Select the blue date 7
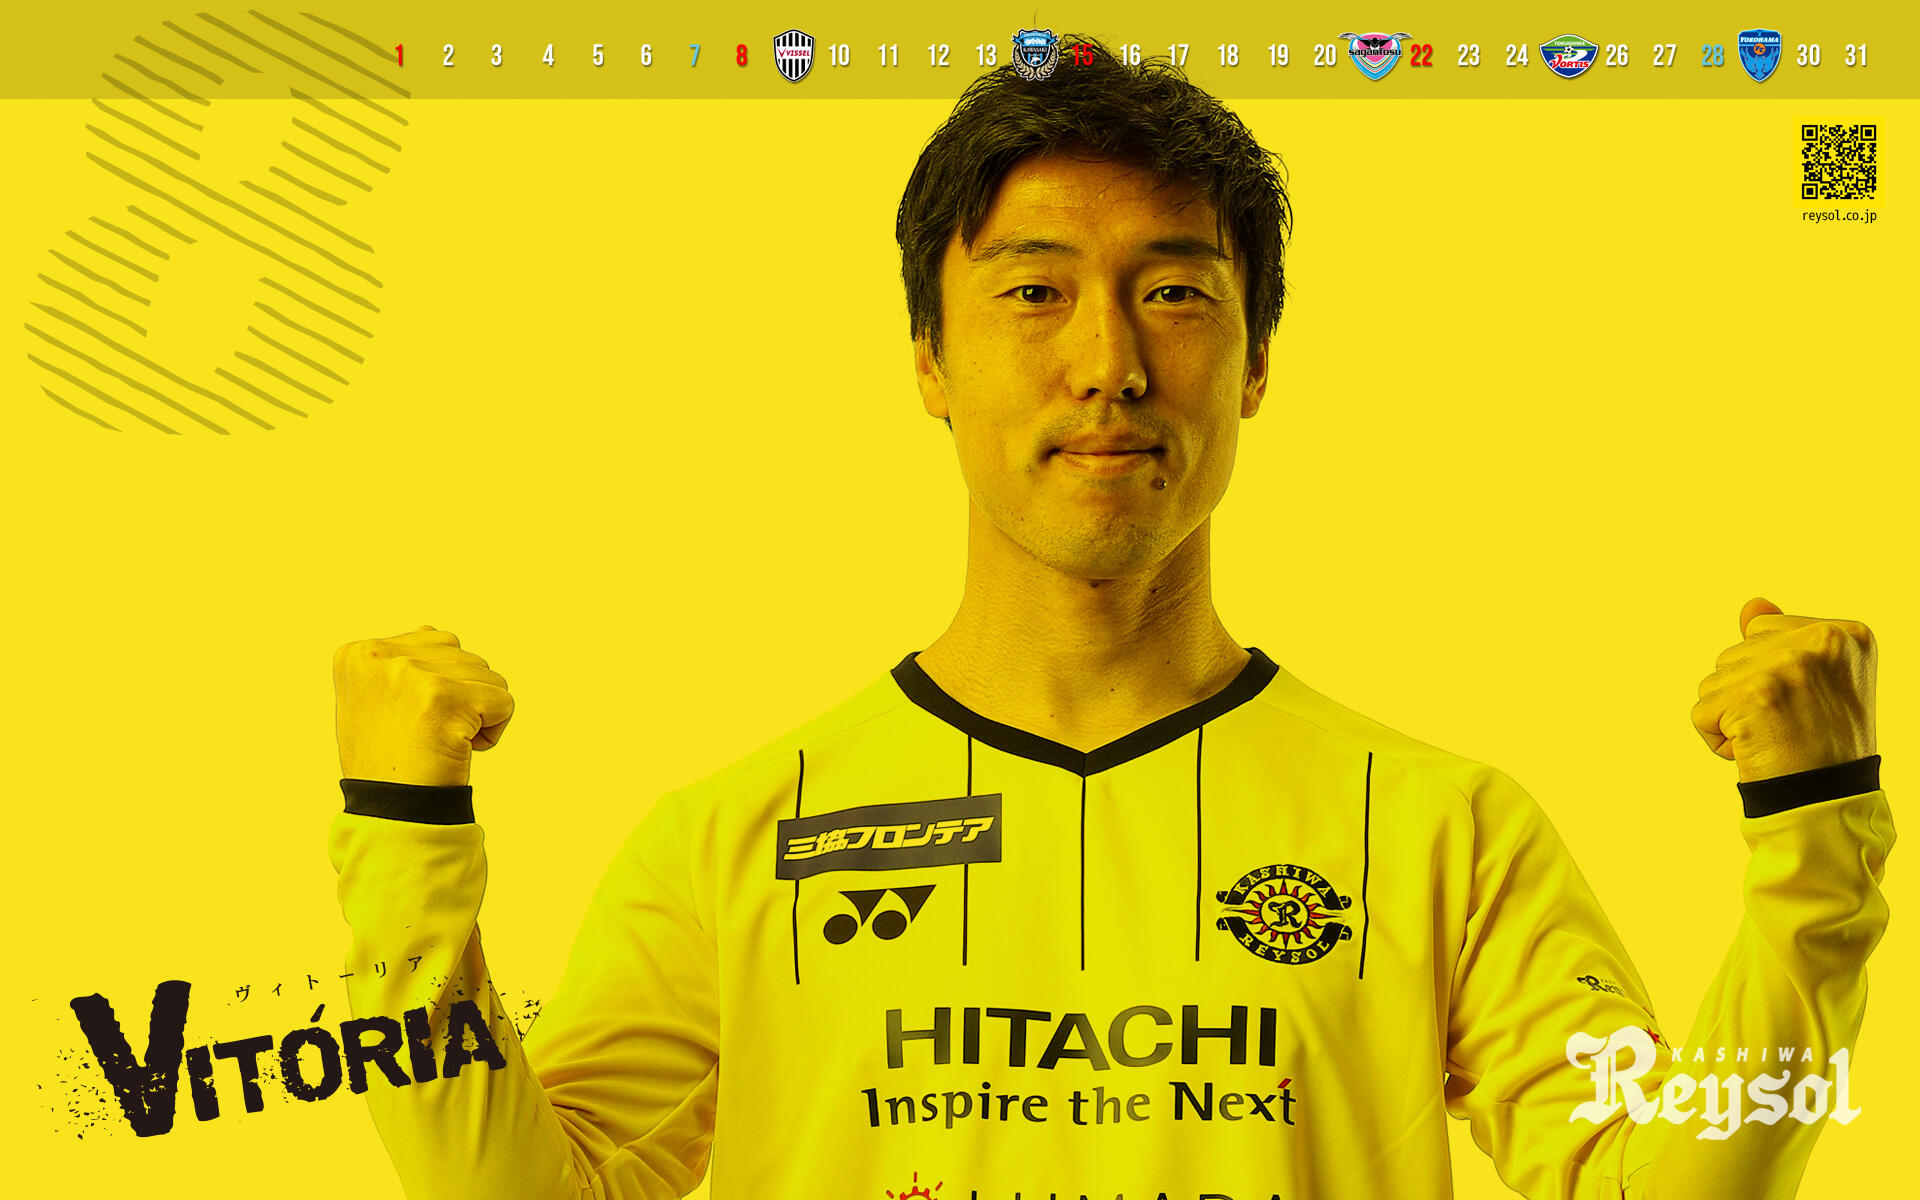The image size is (1920, 1200). point(694,56)
